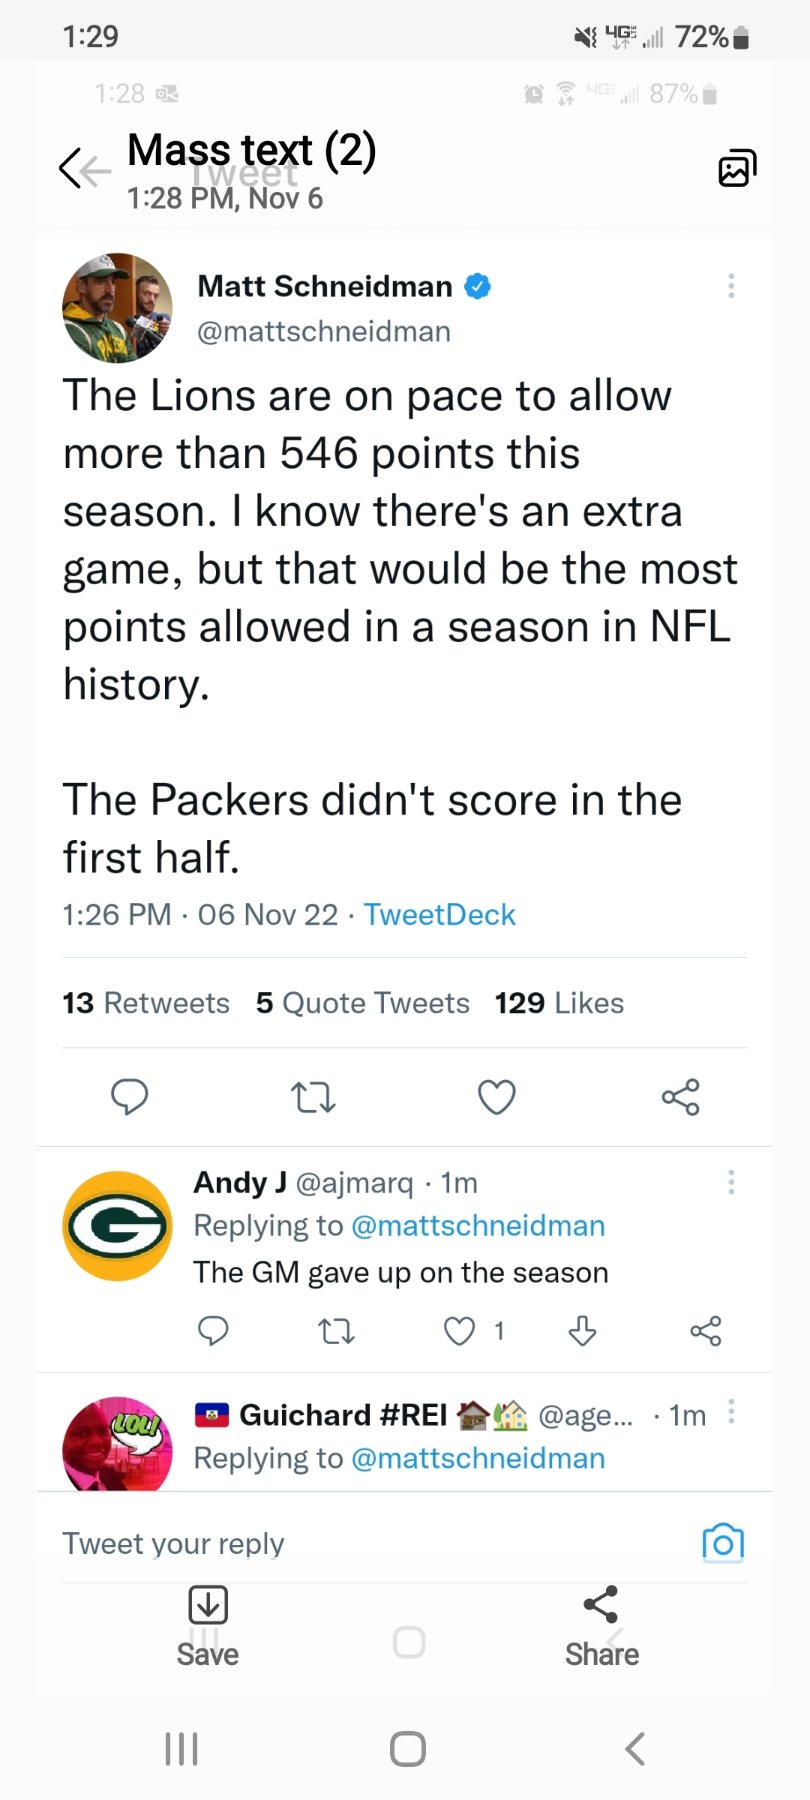Image resolution: width=810 pixels, height=1800 pixels.
Task: Tap the back arrow beside Mass text
Action: tap(72, 168)
